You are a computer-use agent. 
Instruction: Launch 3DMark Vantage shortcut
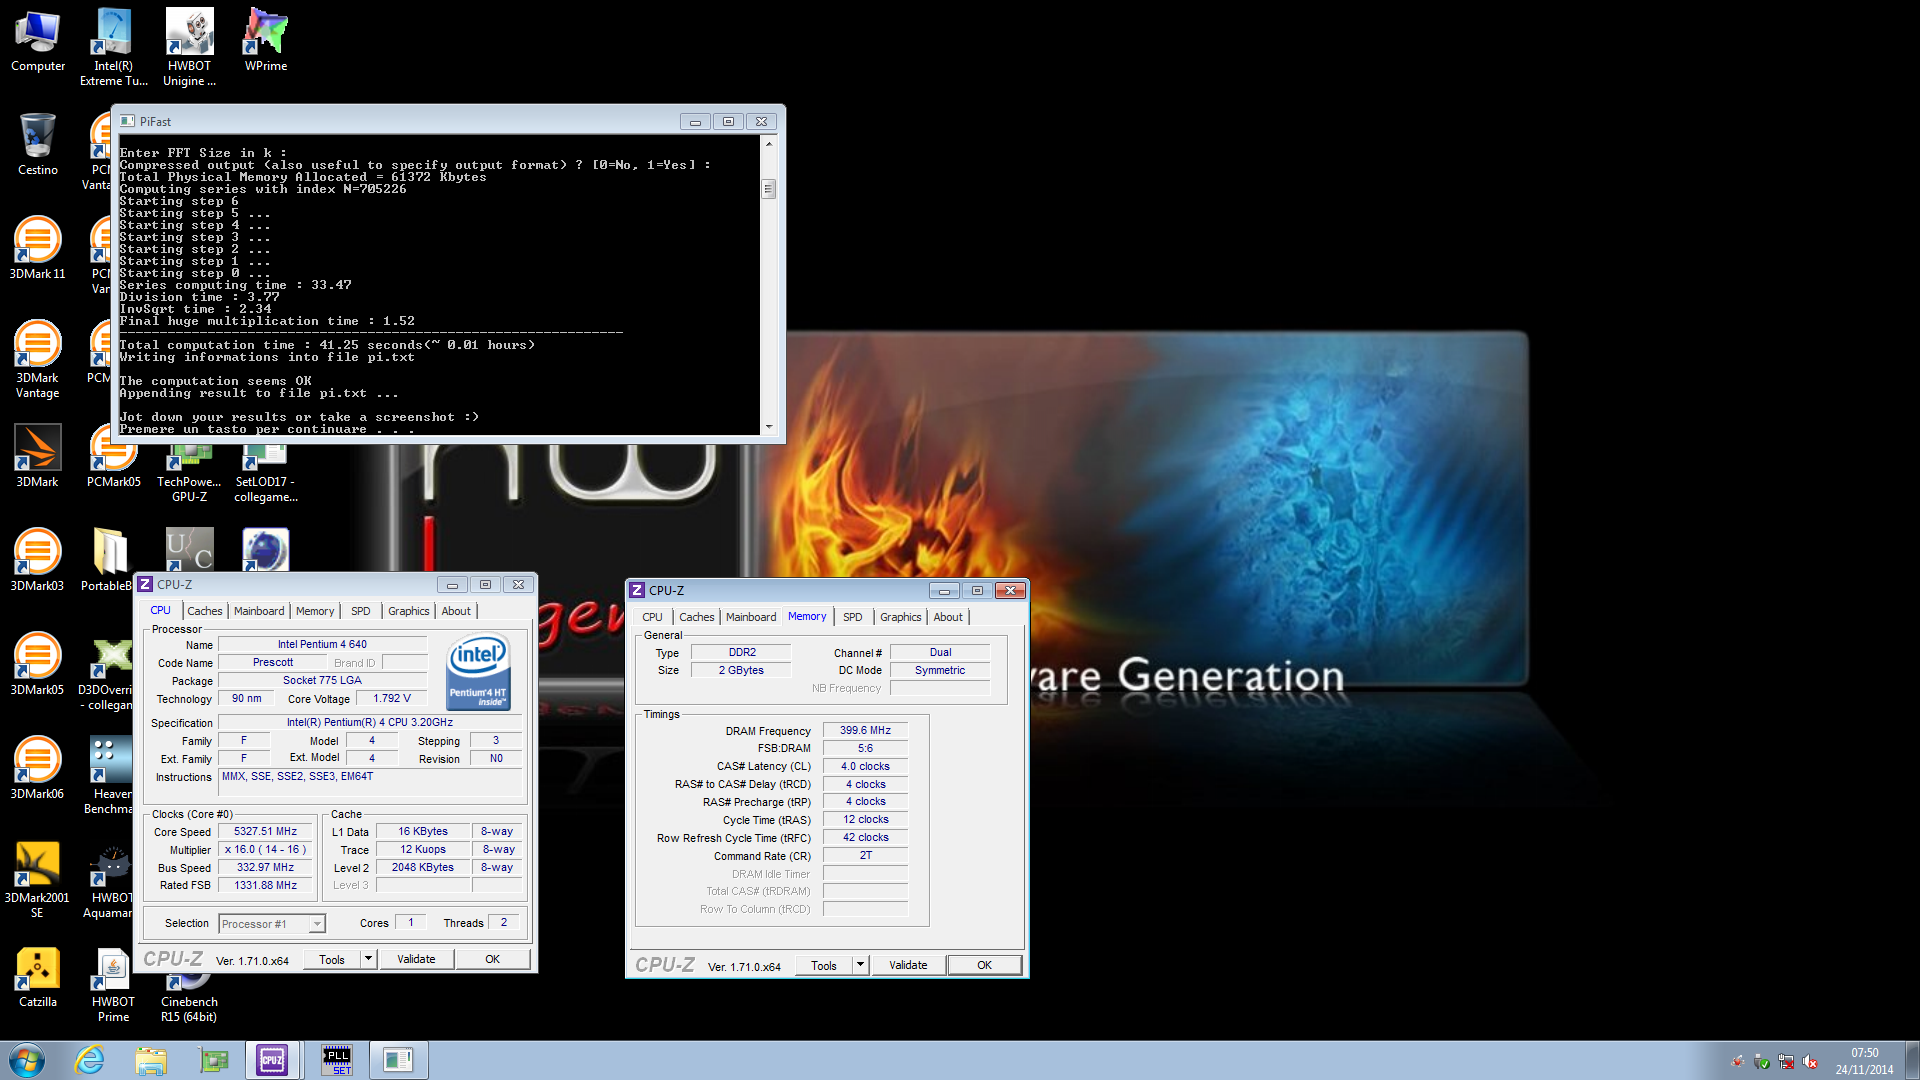(x=38, y=360)
